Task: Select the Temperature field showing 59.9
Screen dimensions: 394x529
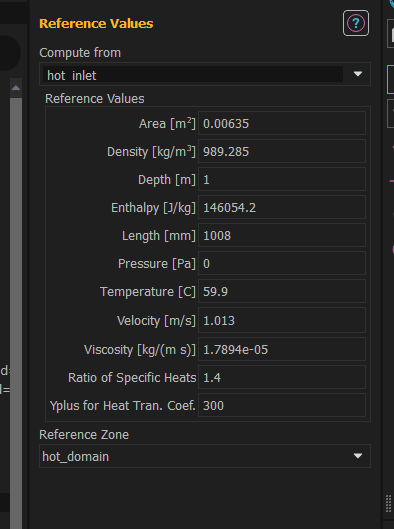Action: (282, 291)
